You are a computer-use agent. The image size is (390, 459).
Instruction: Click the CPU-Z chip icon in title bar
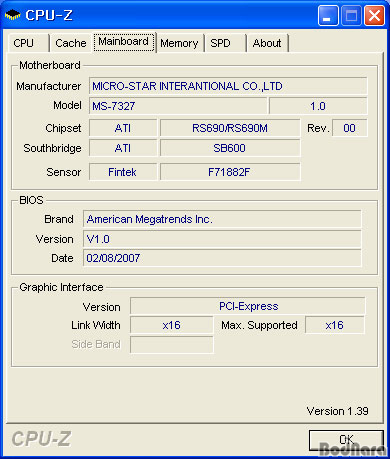pos(13,15)
